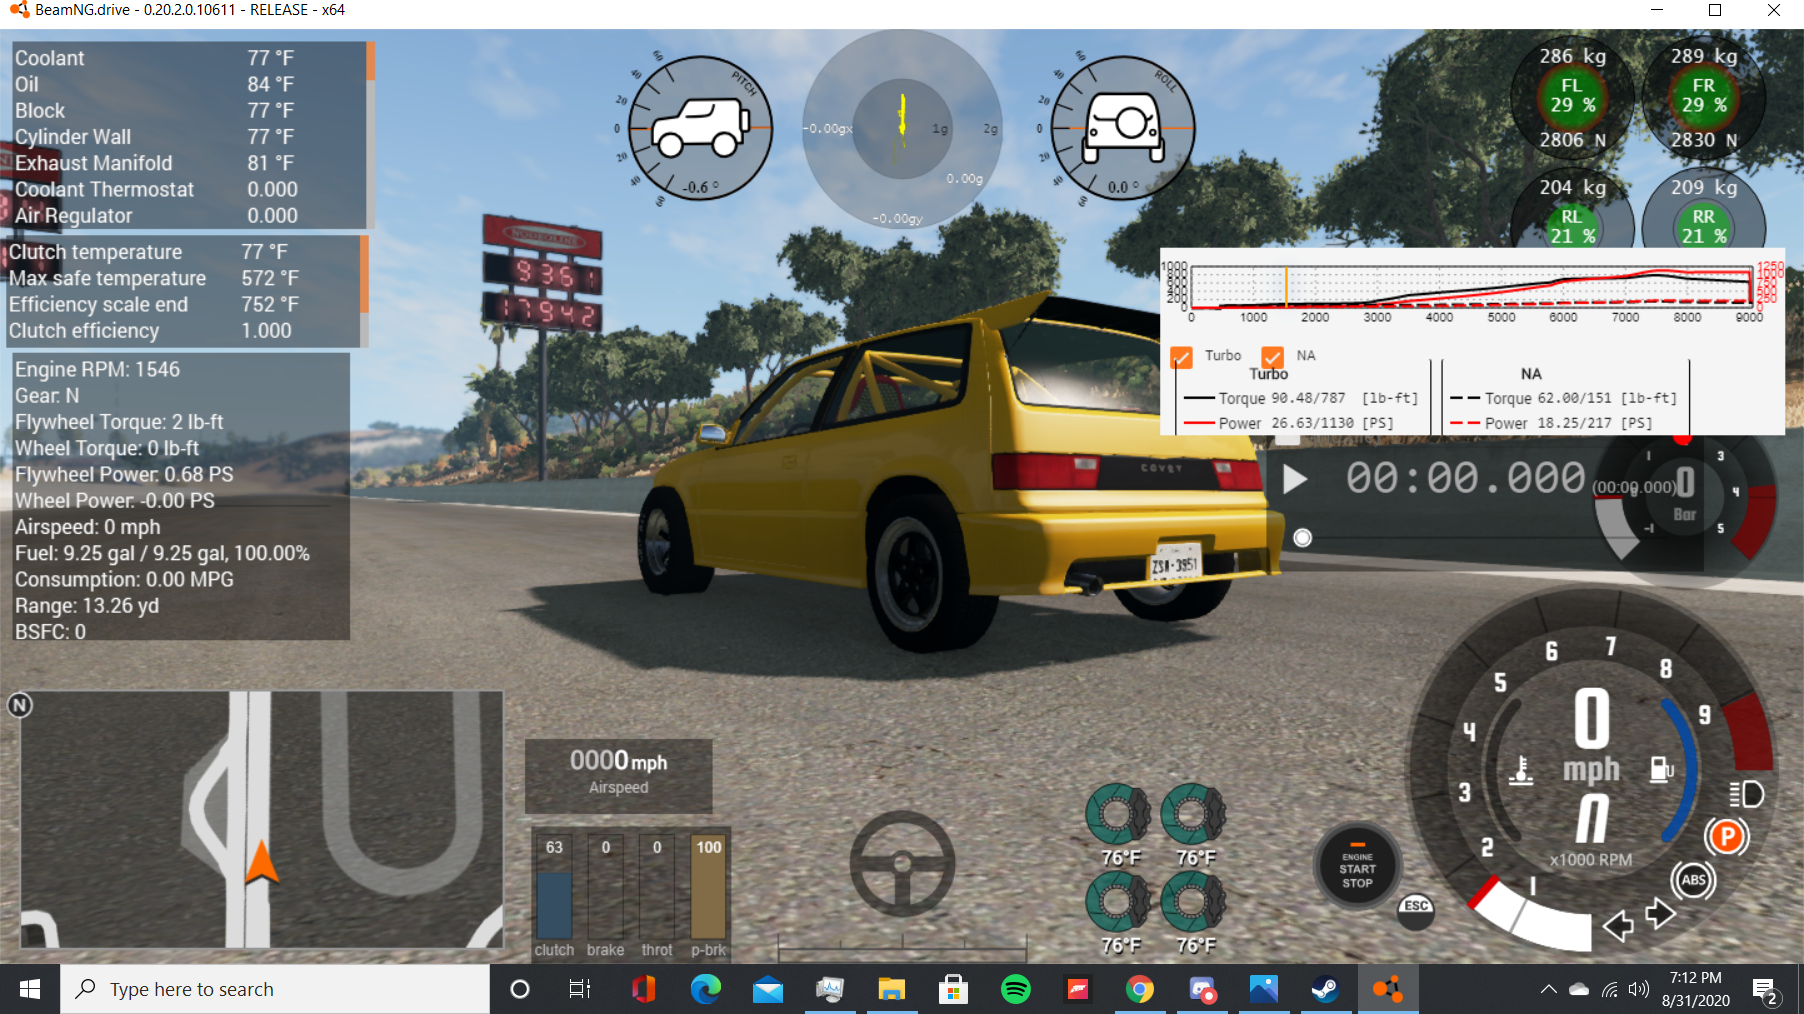Viewport: 1804px width, 1014px height.
Task: Click the clutch thermals panel scrollbar
Action: point(364,291)
